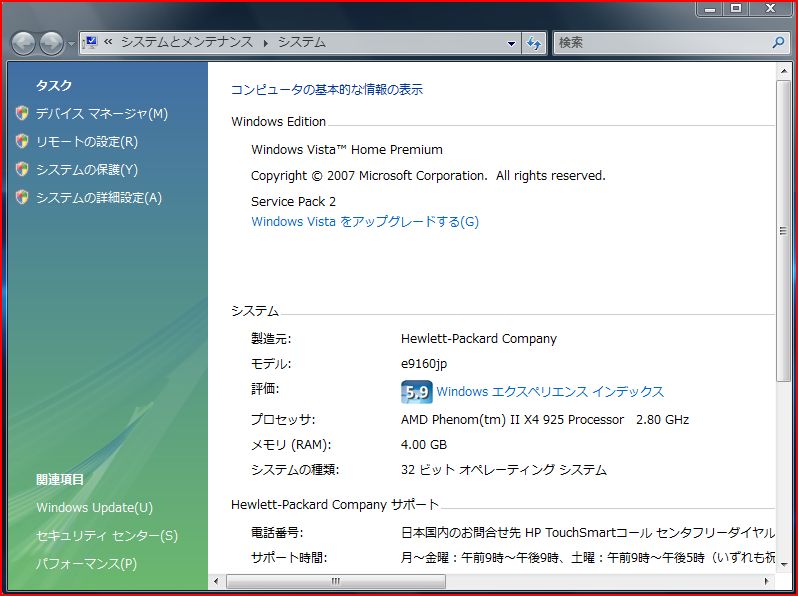798x596 pixels.
Task: Click the 4.00 GB memory value
Action: point(423,445)
